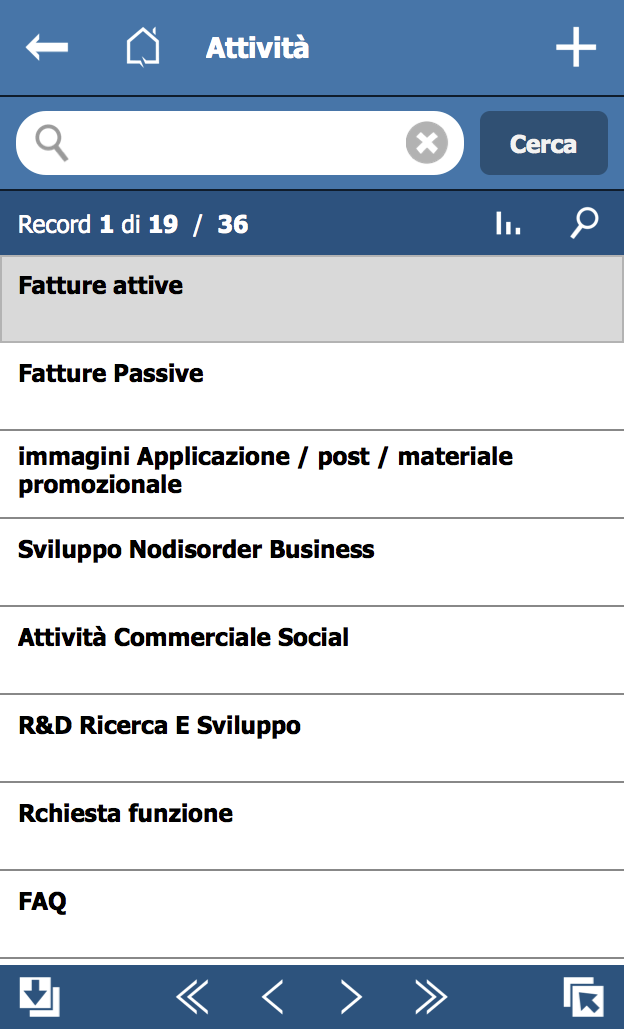Go to next page with right chevron
624x1029 pixels.
(351, 997)
